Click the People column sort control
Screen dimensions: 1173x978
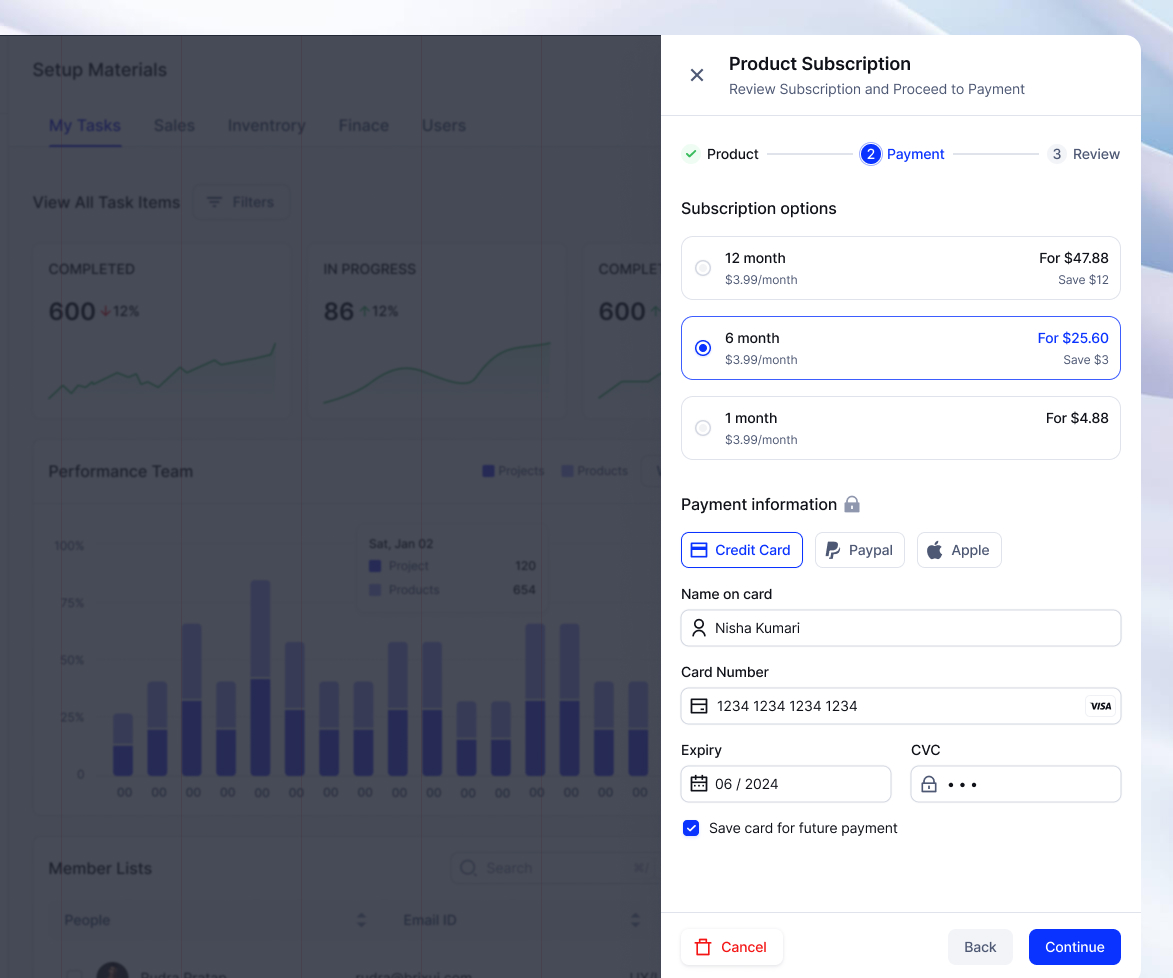[360, 920]
